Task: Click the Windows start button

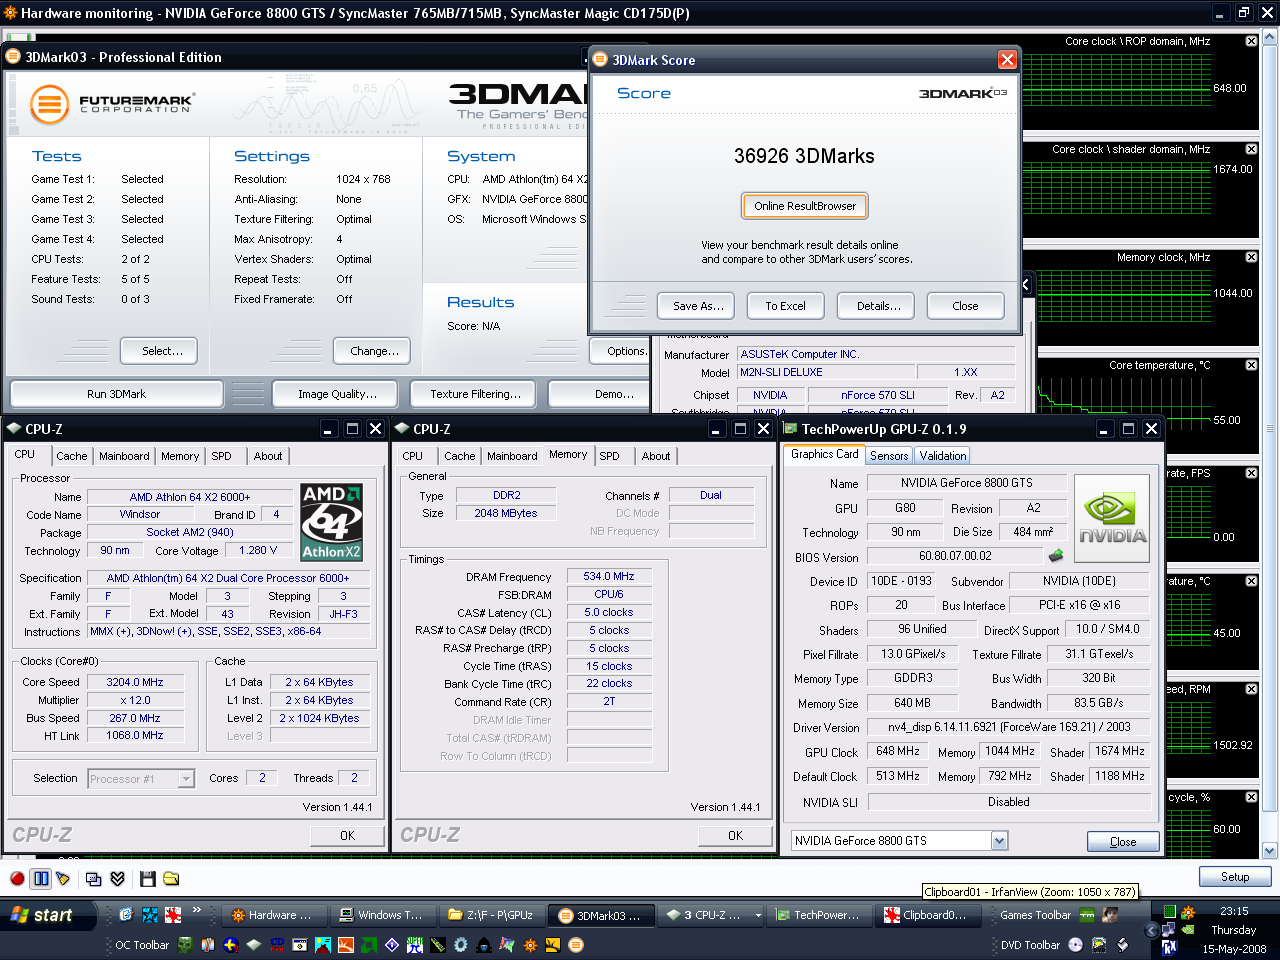Action: (48, 915)
